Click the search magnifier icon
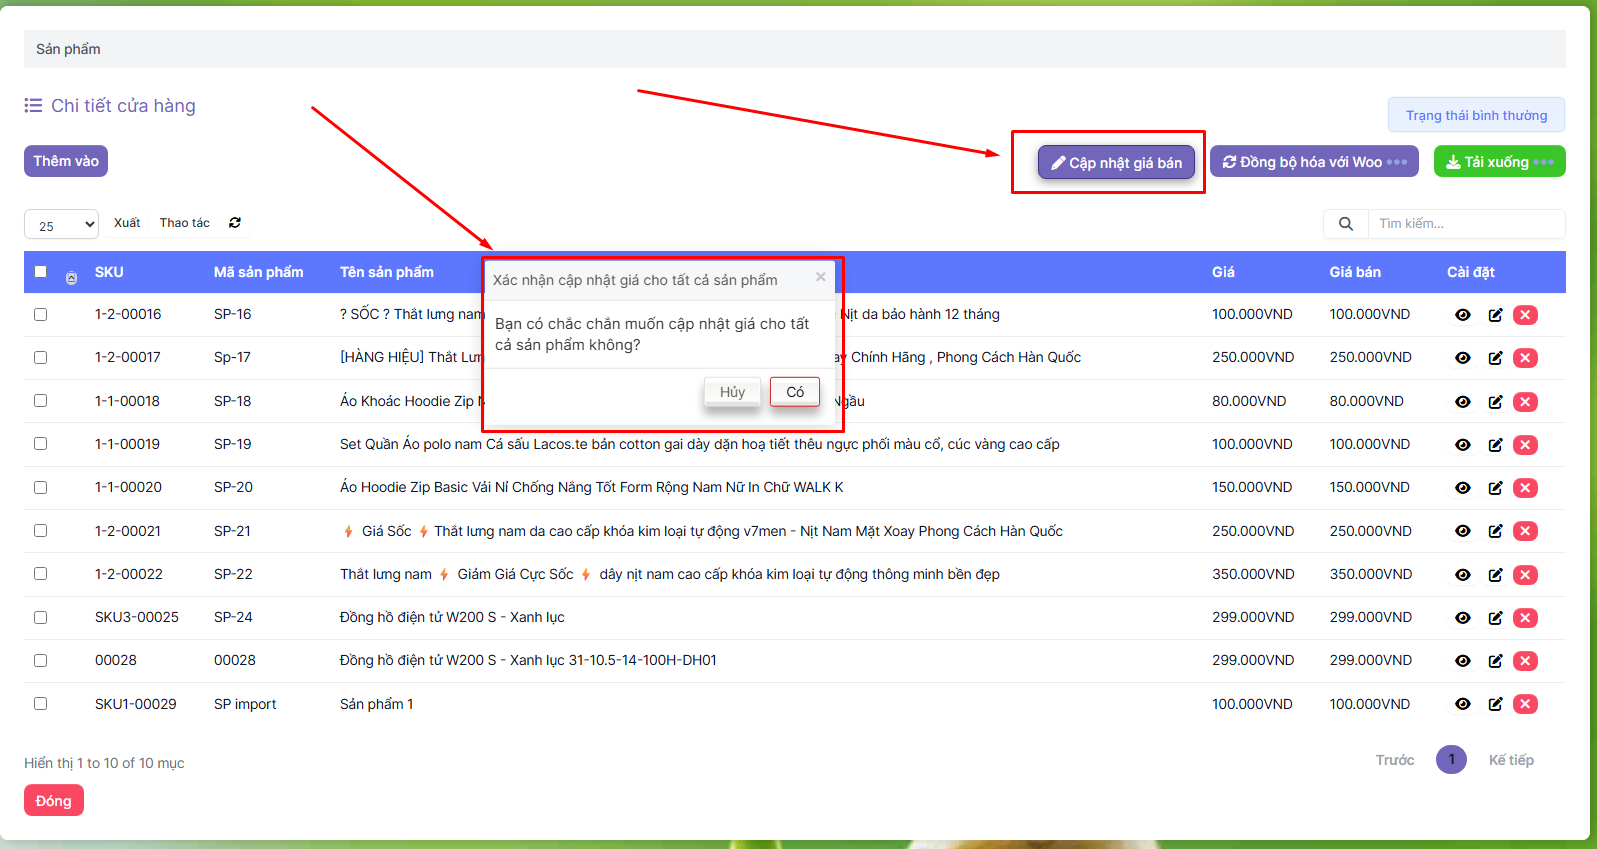 pos(1346,224)
